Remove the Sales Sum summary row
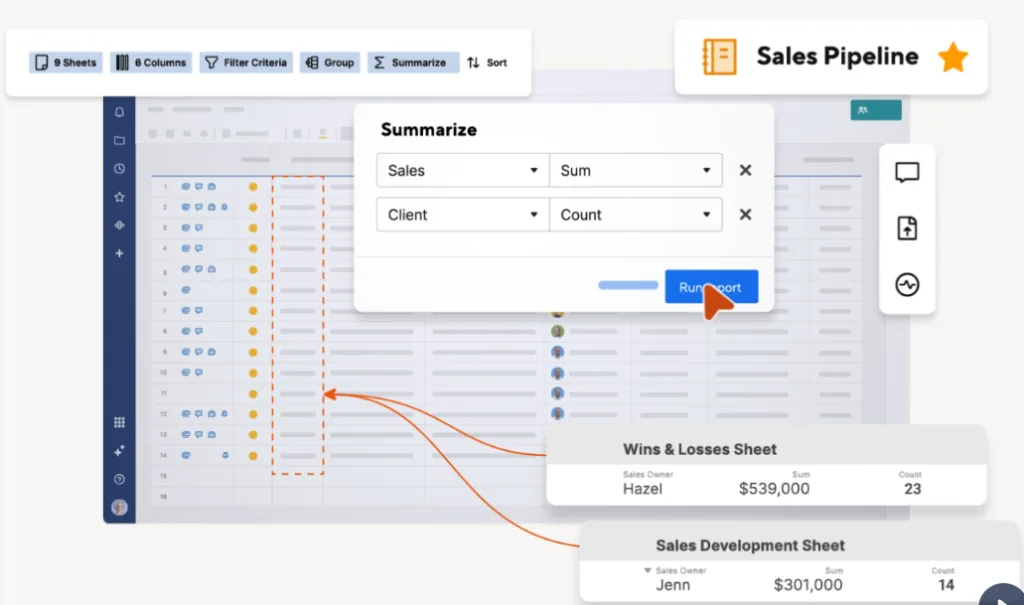Screen dimensions: 1024x605 [x=745, y=171]
